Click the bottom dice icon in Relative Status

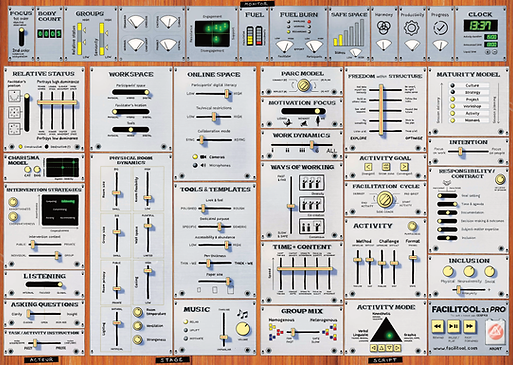tap(14, 129)
